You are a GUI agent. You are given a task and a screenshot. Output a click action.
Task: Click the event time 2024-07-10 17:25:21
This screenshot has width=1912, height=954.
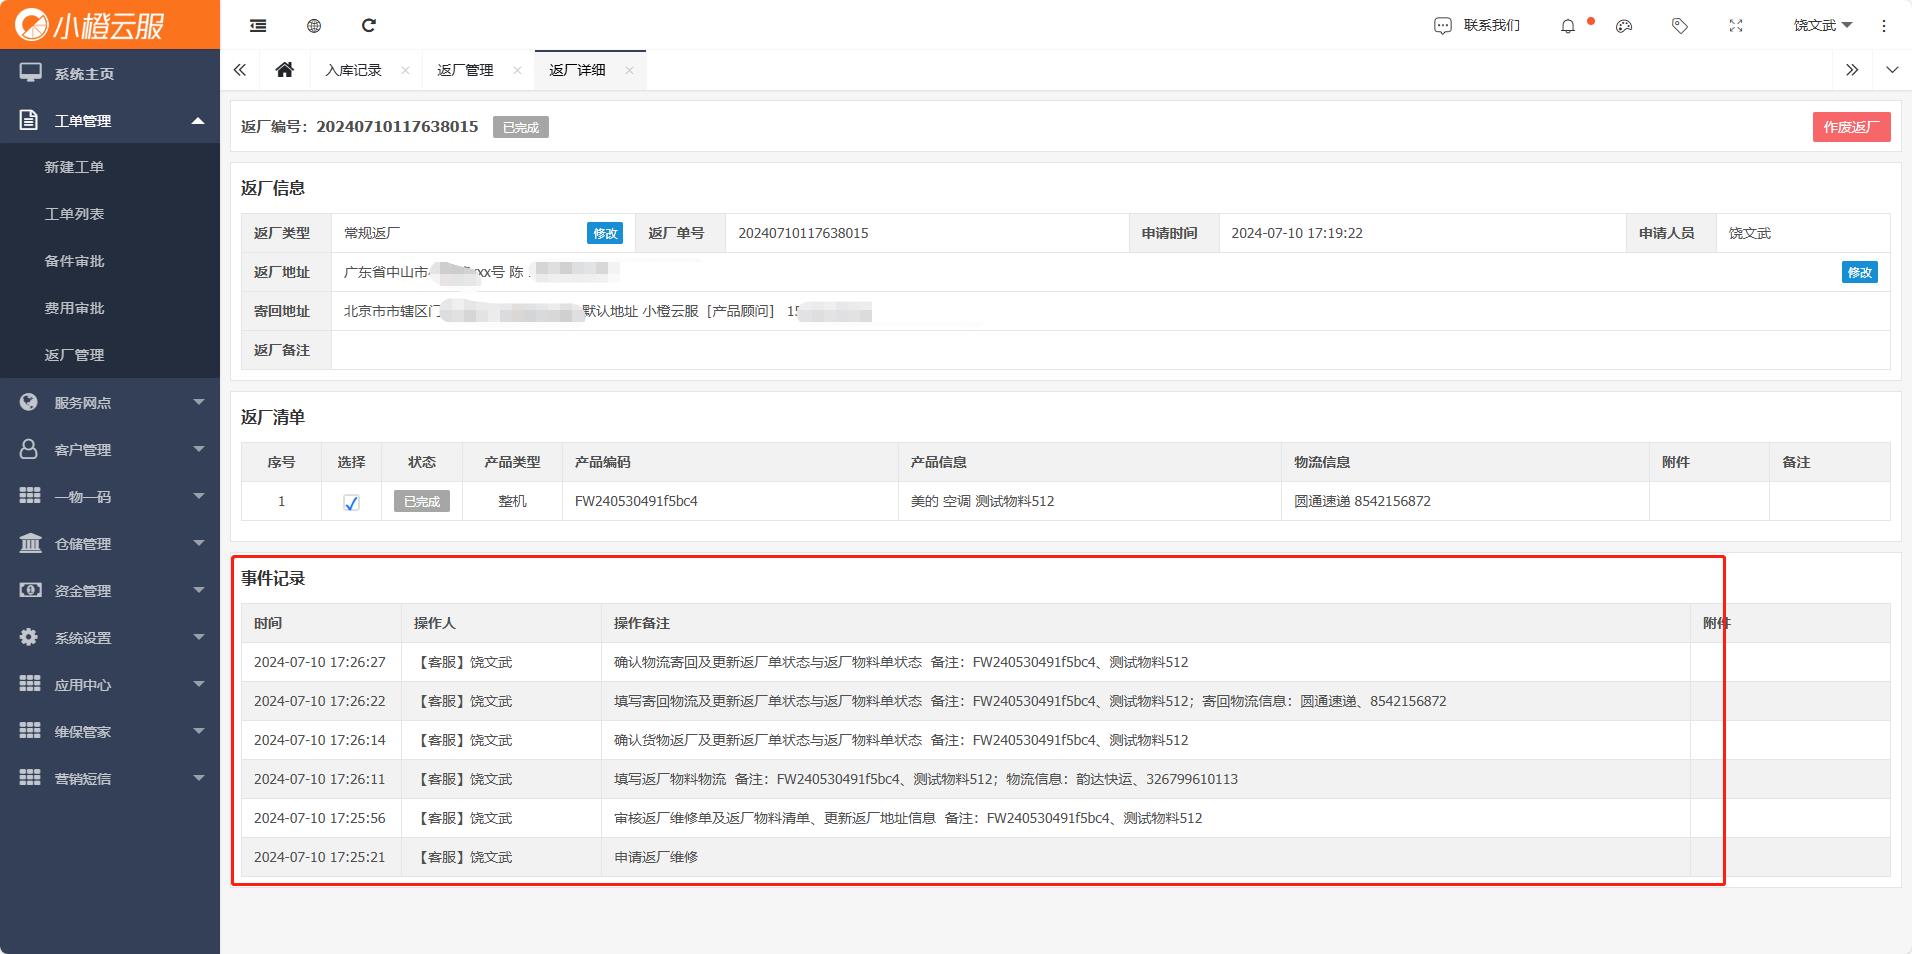319,857
